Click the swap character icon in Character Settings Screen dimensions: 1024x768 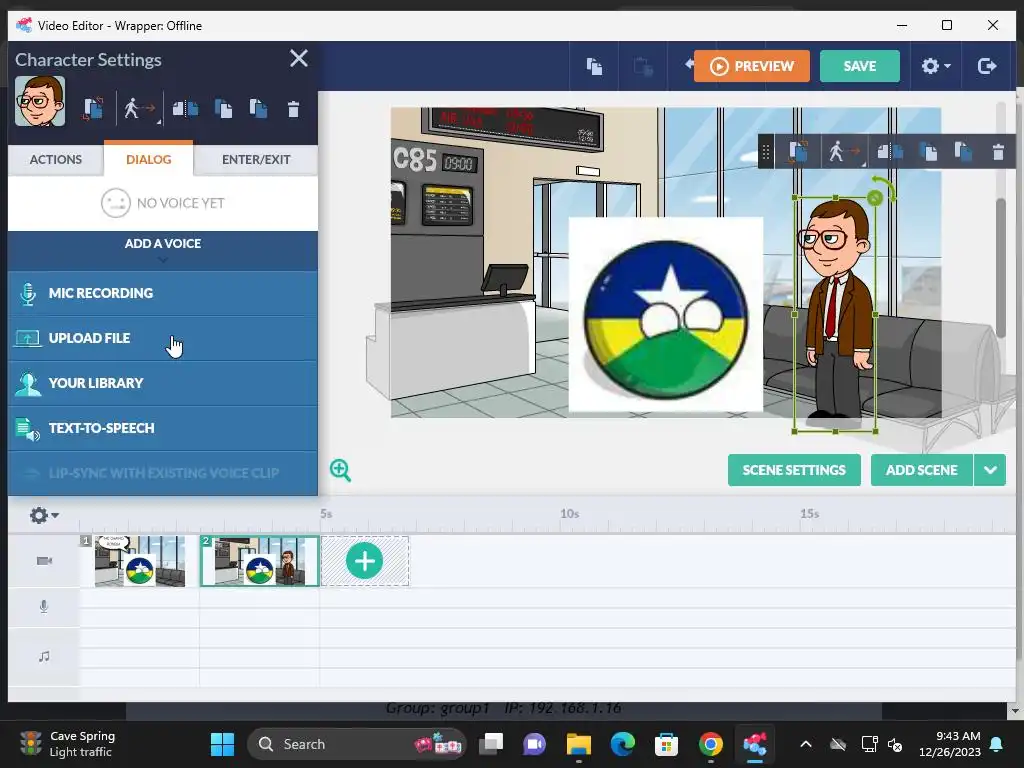93,108
